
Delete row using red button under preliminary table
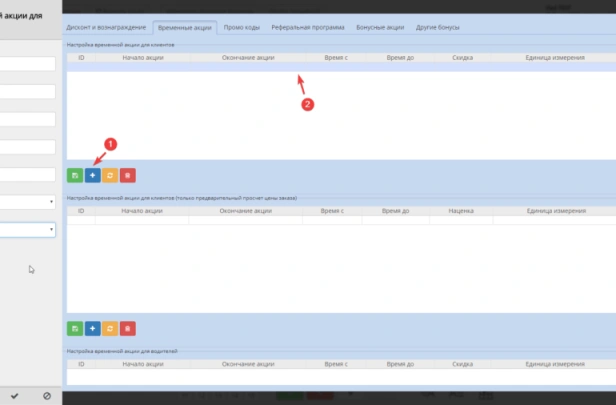pos(128,328)
